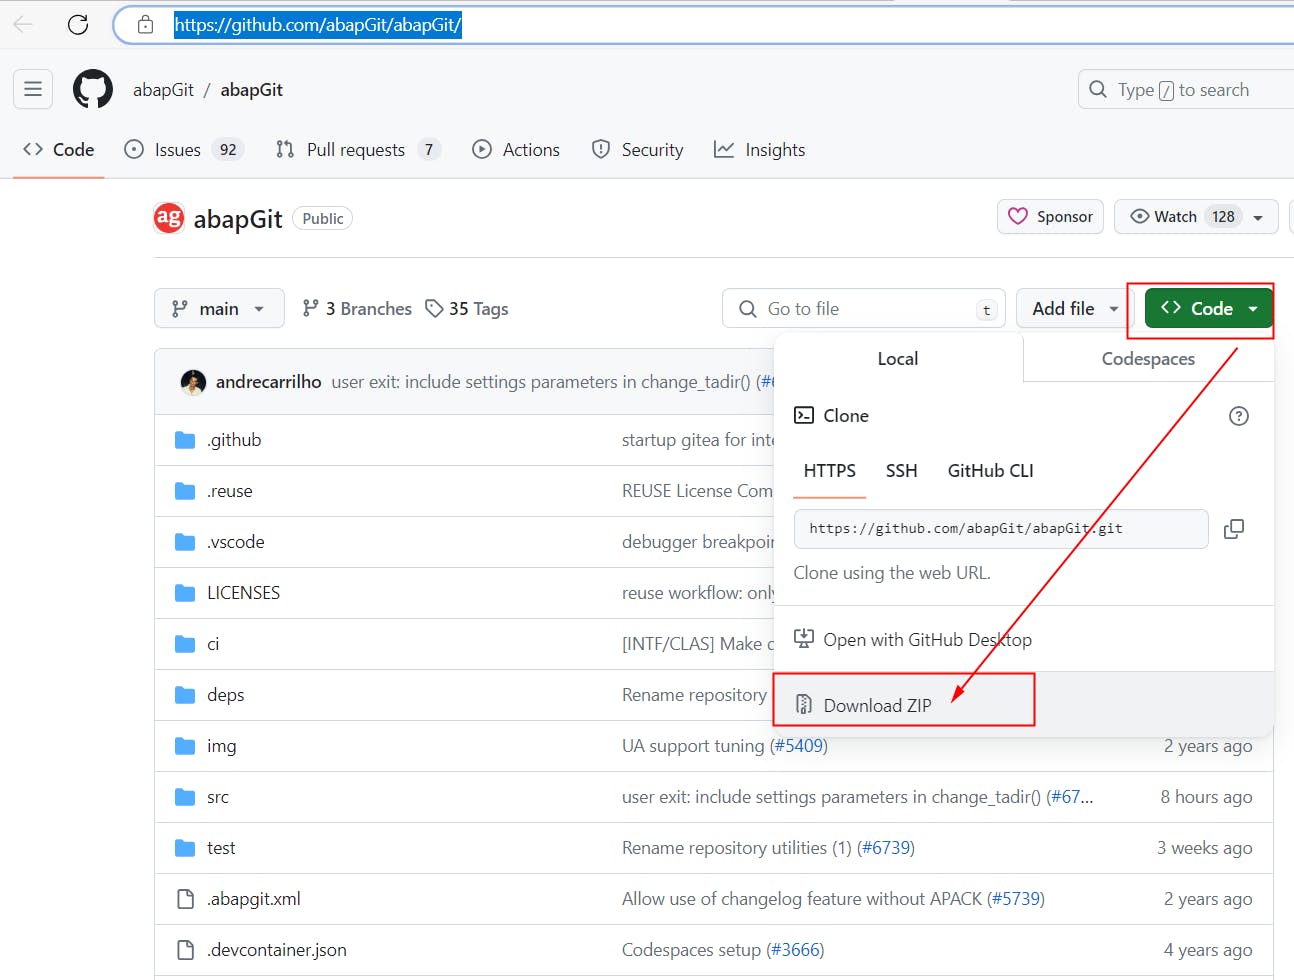Screen dimensions: 1294x980
Task: Click the .abapgit.xml file icon
Action: pos(185,899)
